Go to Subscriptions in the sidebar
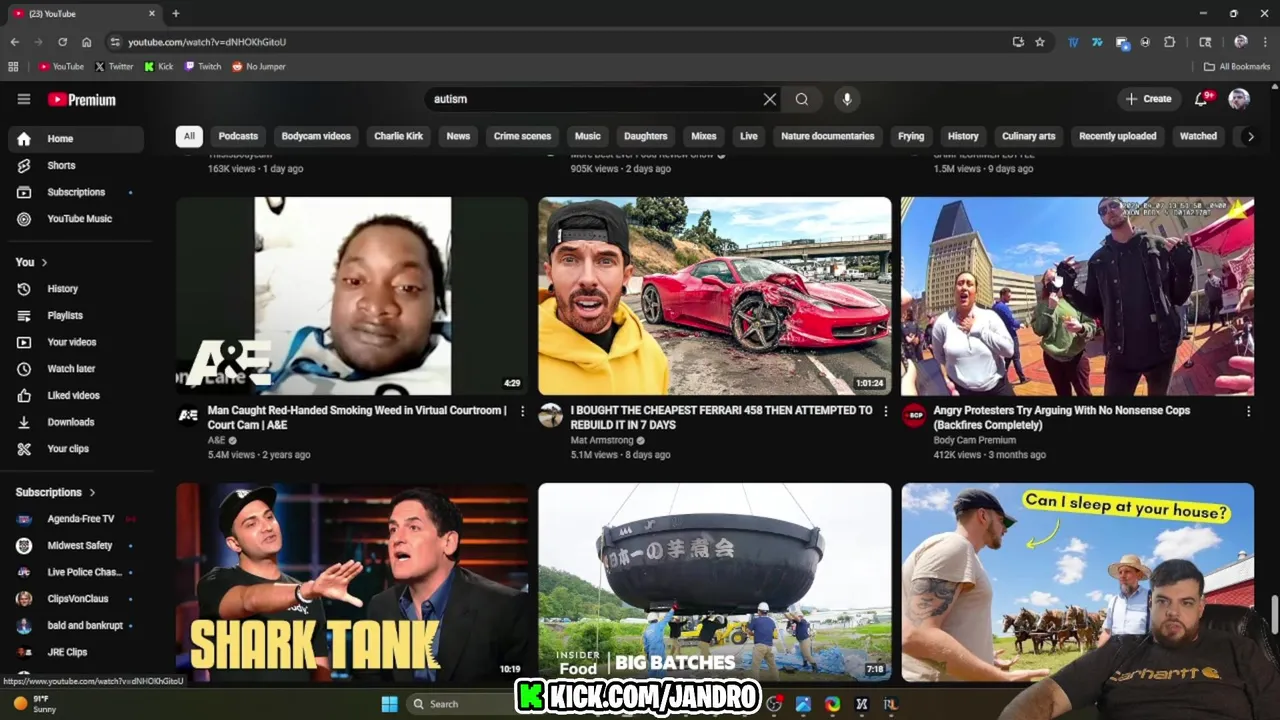 pos(76,192)
